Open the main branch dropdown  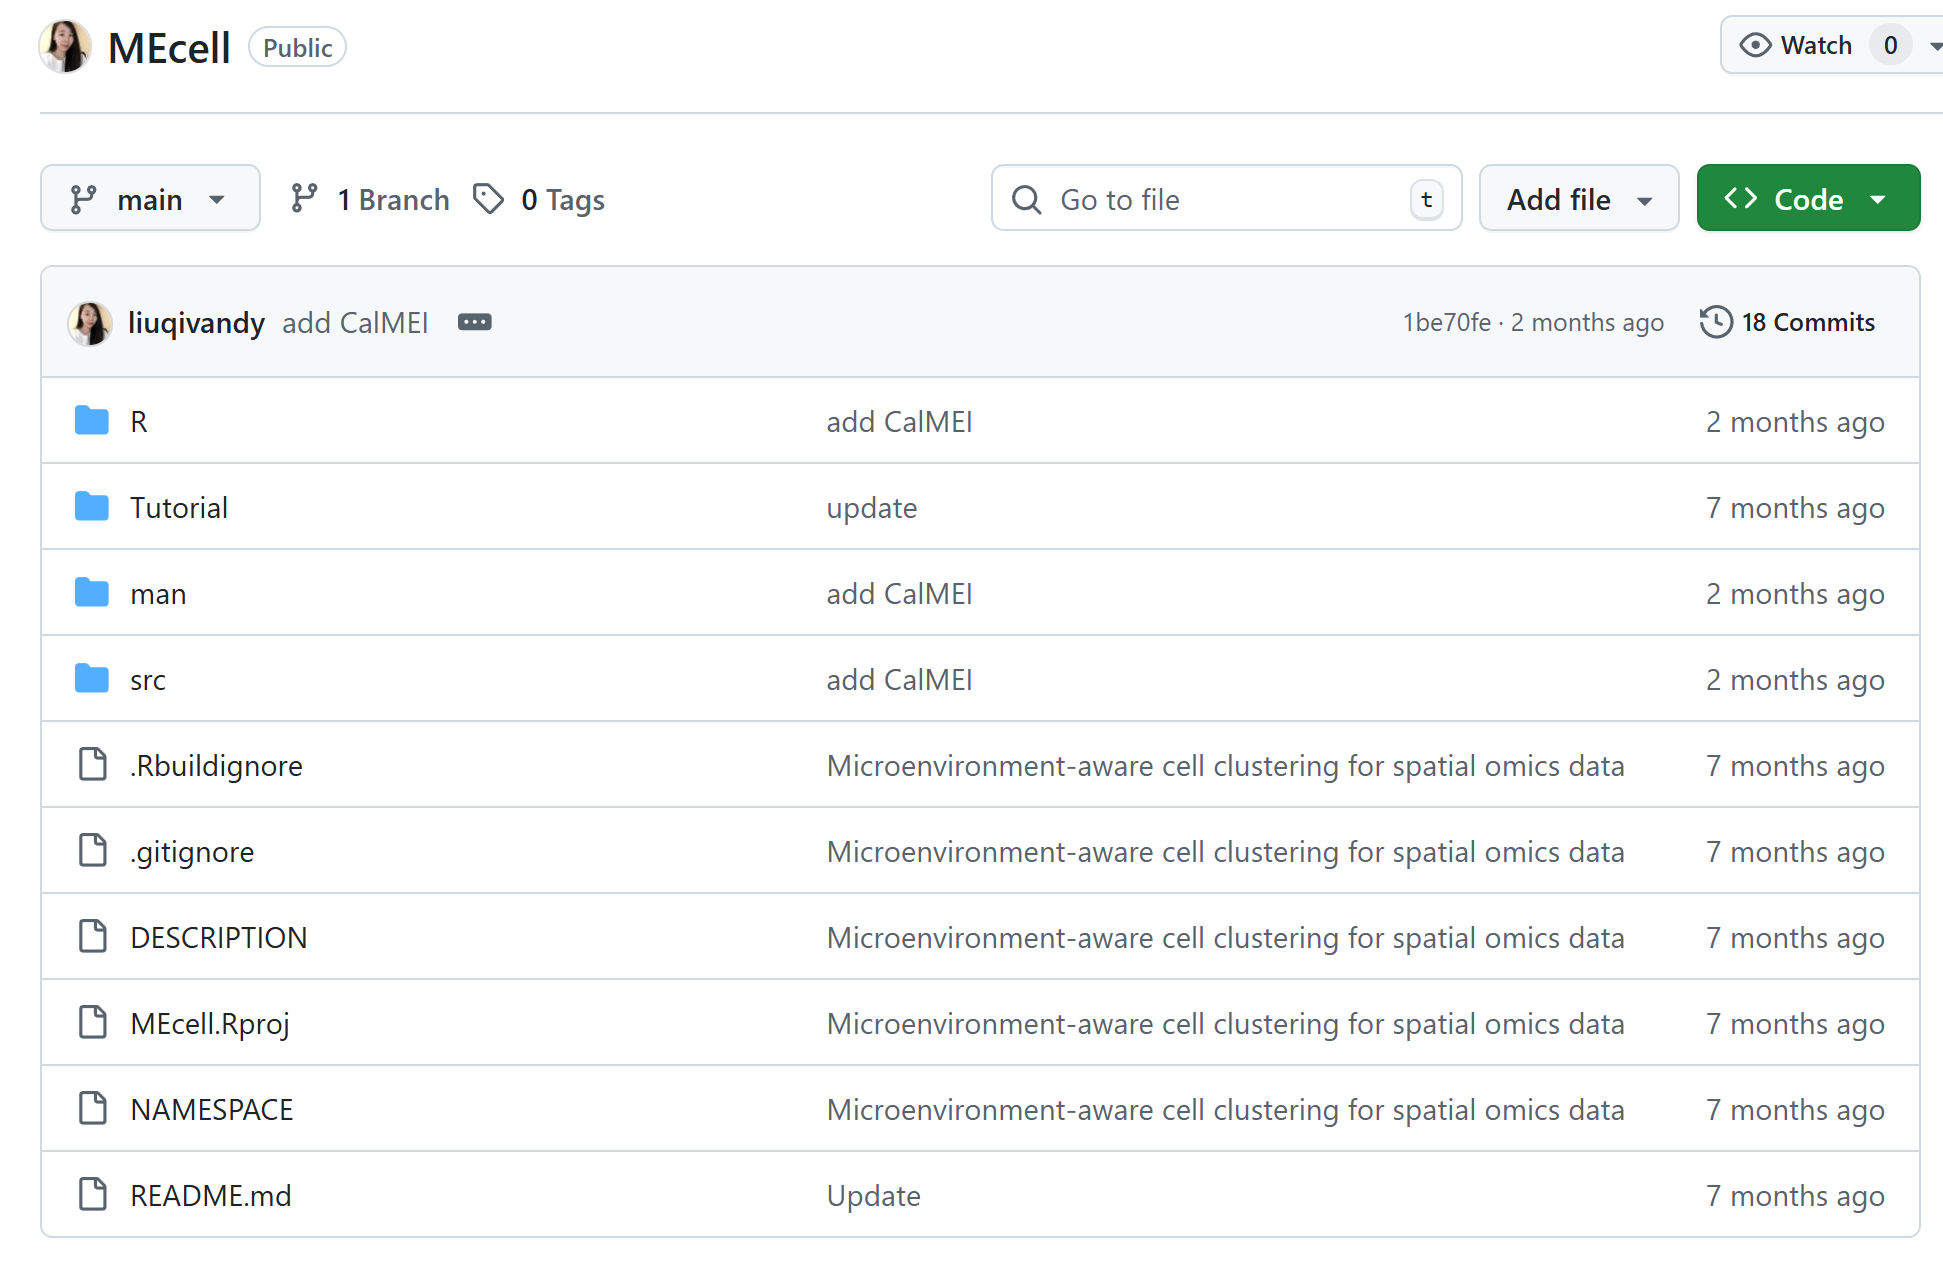pyautogui.click(x=150, y=199)
